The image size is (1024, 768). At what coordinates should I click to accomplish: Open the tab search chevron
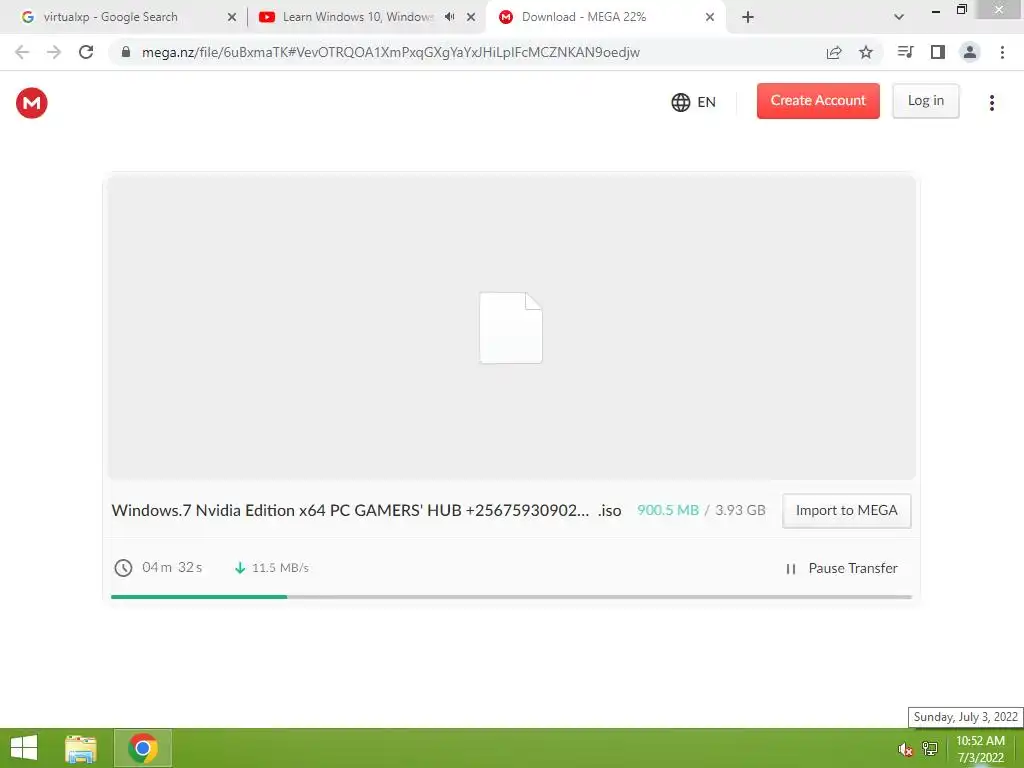click(x=899, y=17)
